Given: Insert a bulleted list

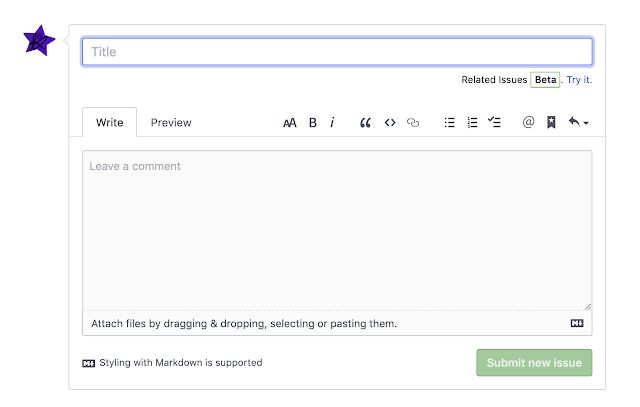Looking at the screenshot, I should click(x=450, y=123).
